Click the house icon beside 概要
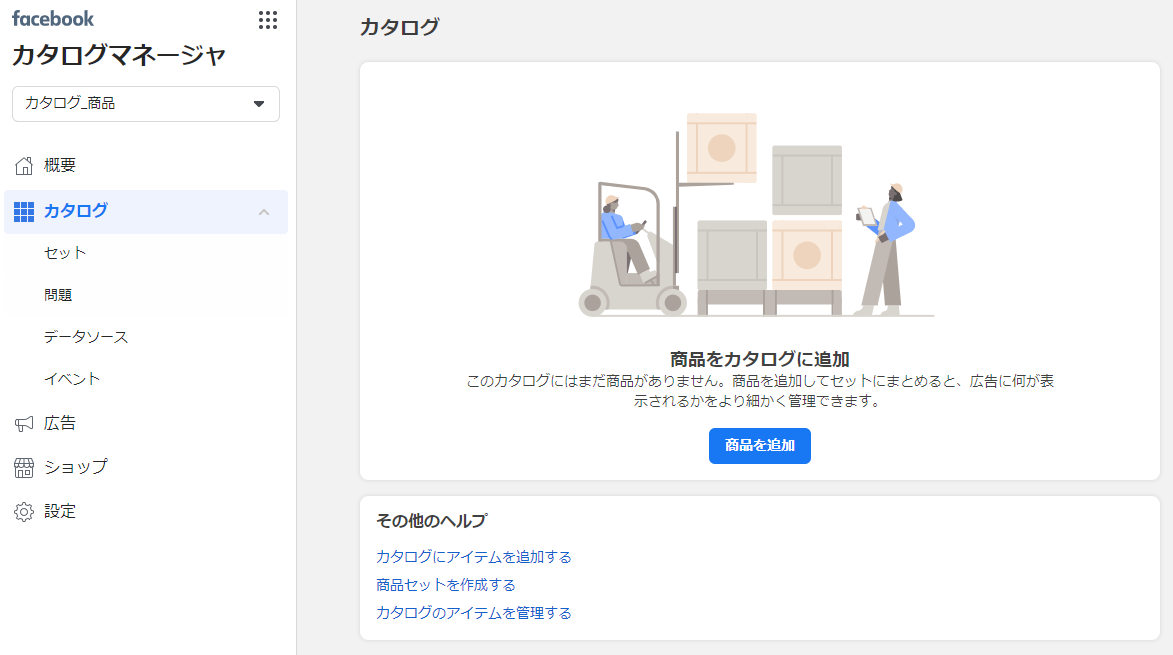Image resolution: width=1173 pixels, height=655 pixels. point(24,165)
